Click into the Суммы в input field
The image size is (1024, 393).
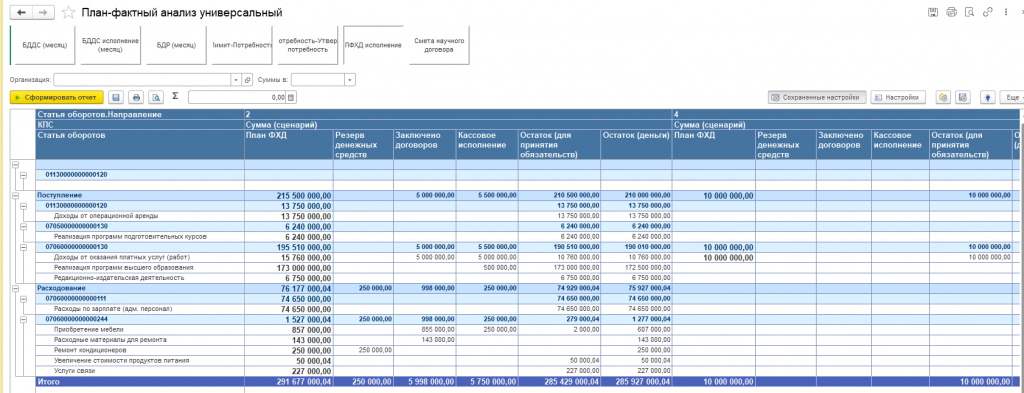[318, 80]
